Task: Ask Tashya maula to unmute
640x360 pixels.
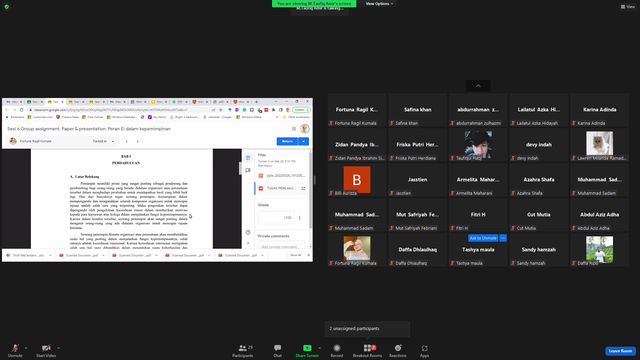Action: tap(483, 238)
